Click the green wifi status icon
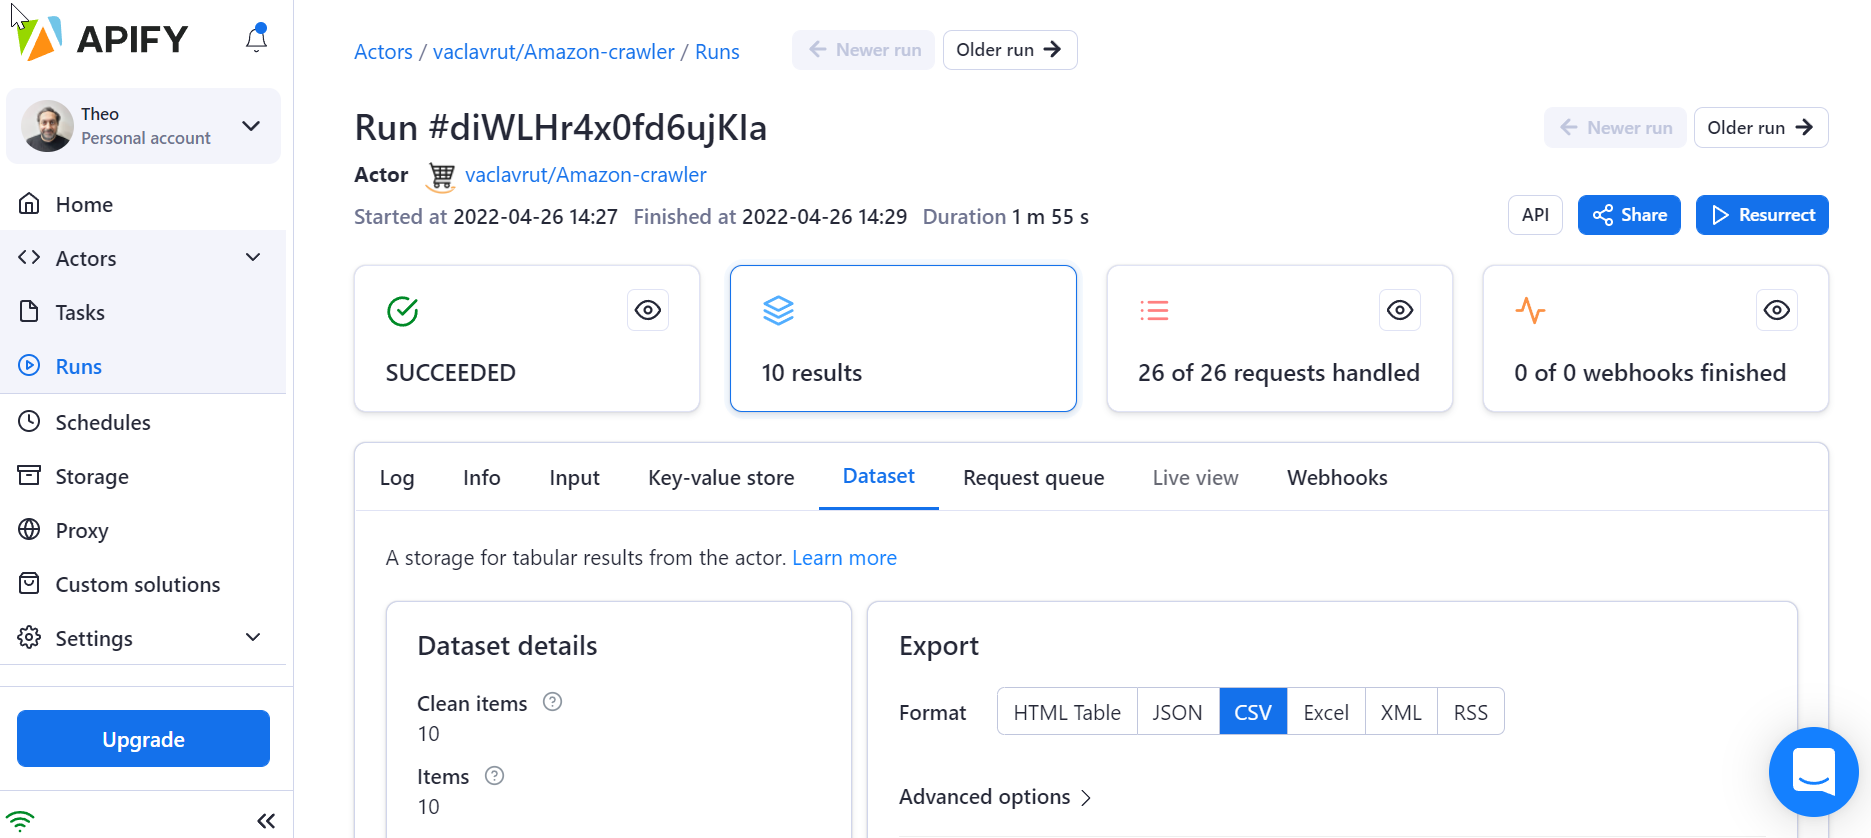 pyautogui.click(x=20, y=821)
